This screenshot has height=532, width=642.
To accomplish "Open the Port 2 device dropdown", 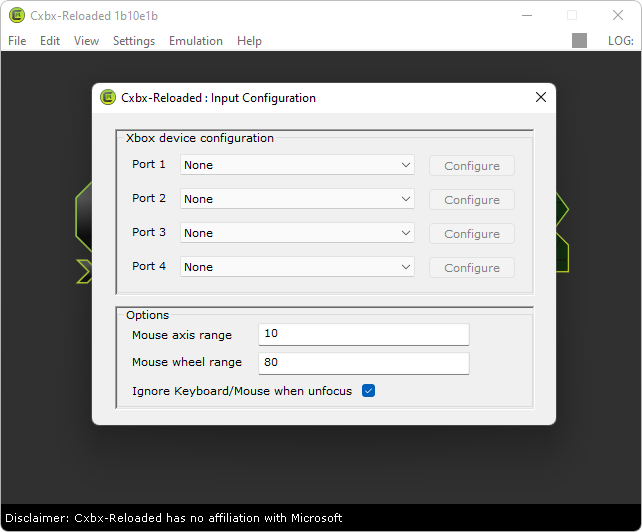I will coord(297,199).
